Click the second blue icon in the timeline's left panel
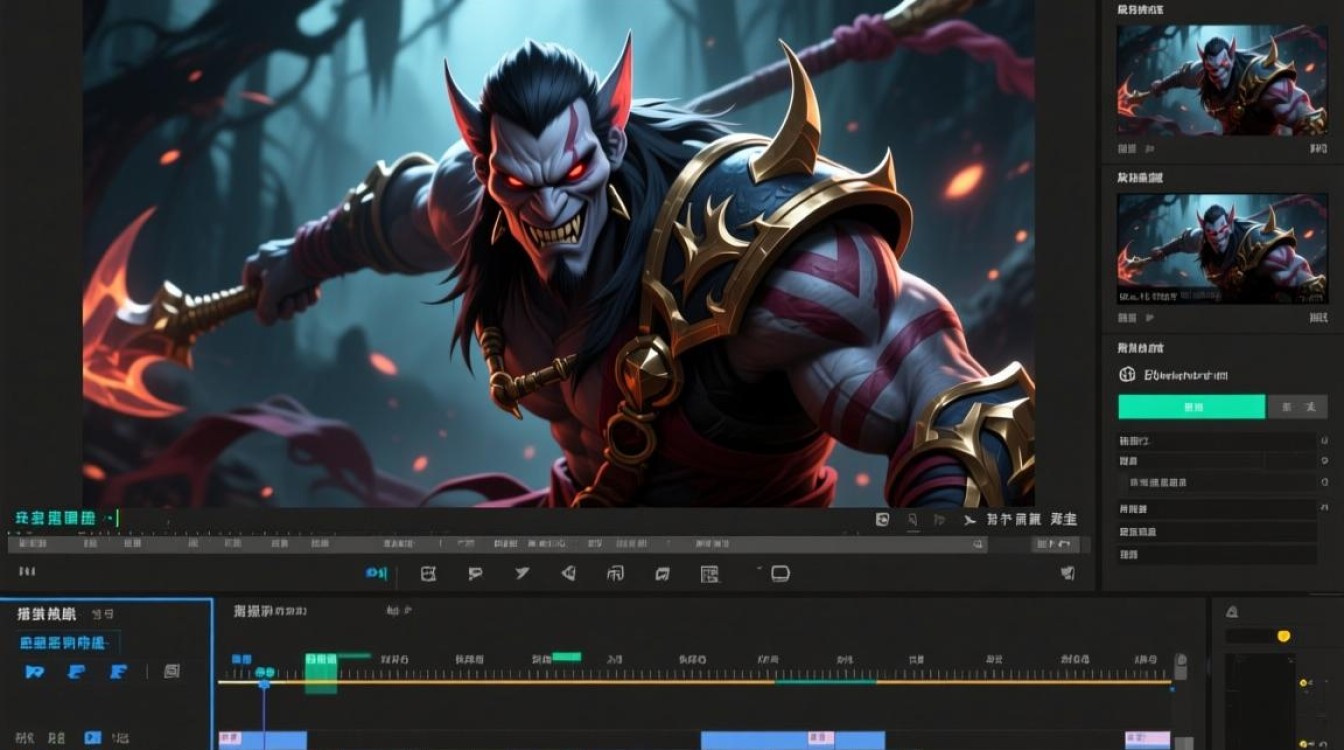1344x750 pixels. click(x=76, y=671)
